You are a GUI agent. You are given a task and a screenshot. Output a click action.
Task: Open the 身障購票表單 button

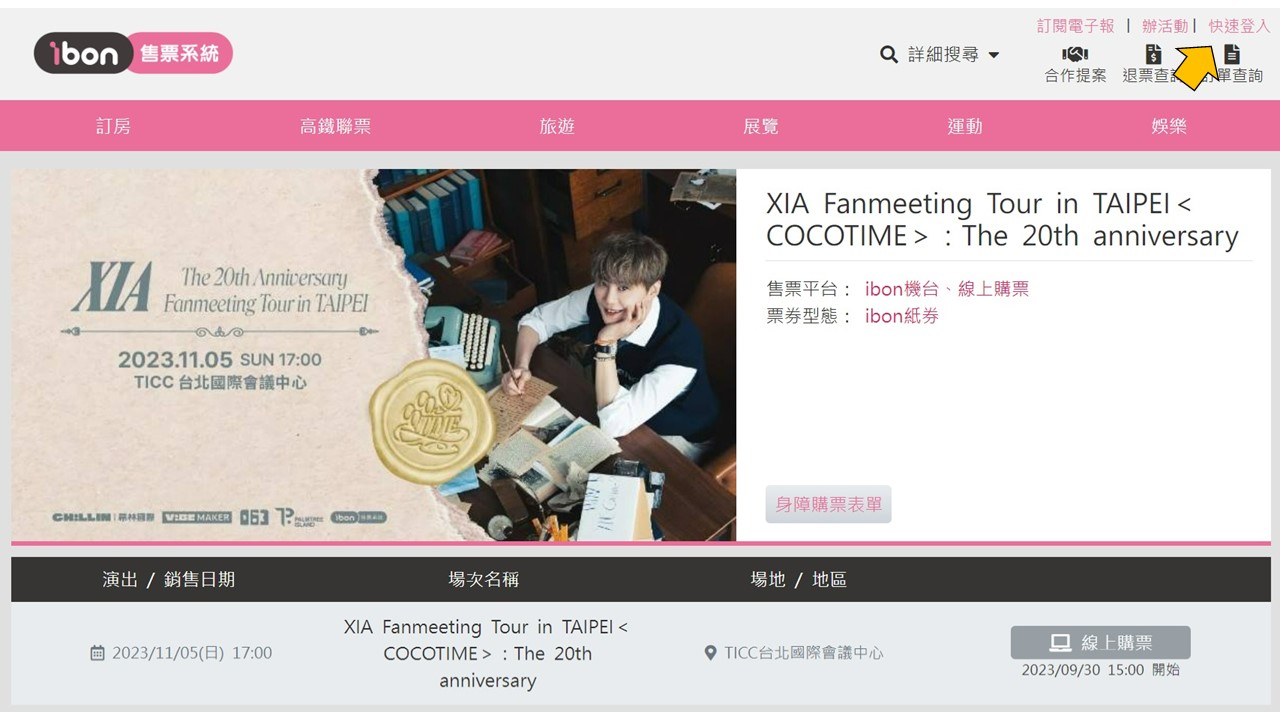coord(828,504)
